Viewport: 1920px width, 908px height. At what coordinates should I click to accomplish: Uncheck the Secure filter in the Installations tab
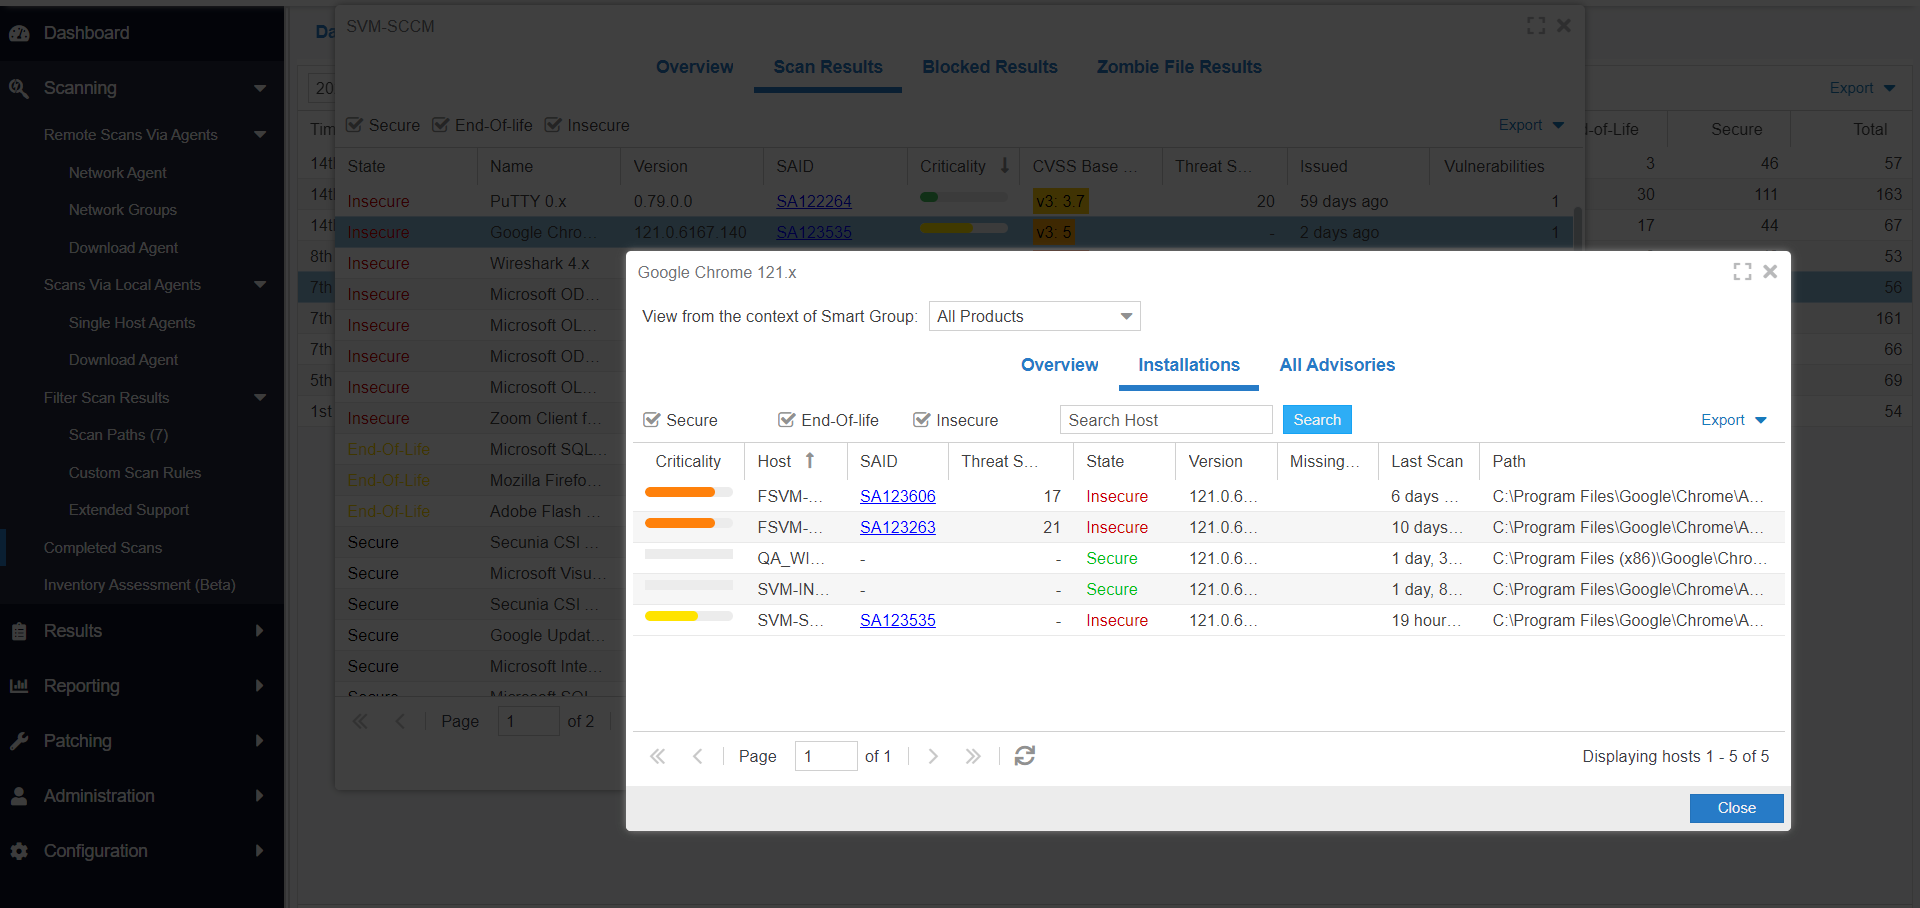(652, 420)
